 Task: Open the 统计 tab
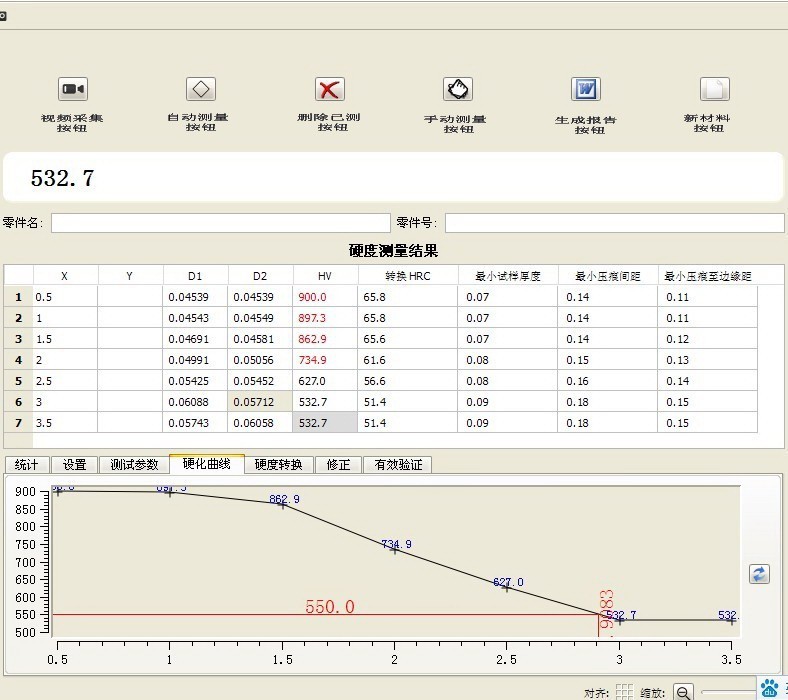click(x=27, y=465)
